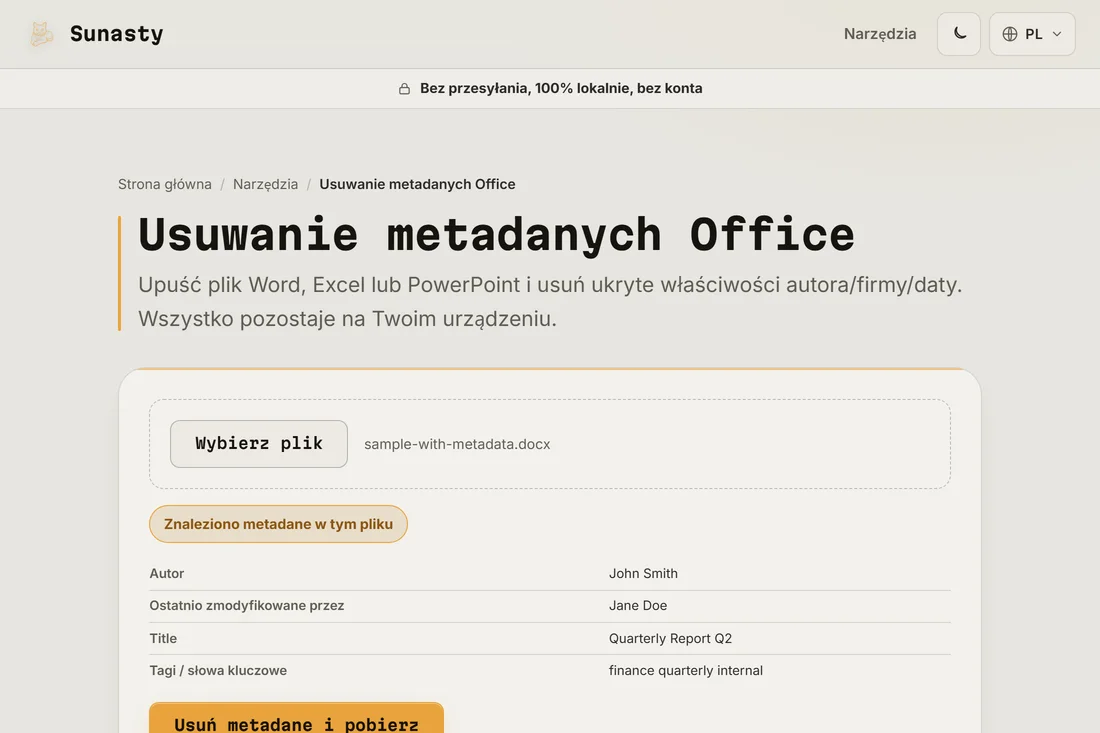Click the globe icon in language selector
This screenshot has width=1100, height=733.
[1010, 34]
